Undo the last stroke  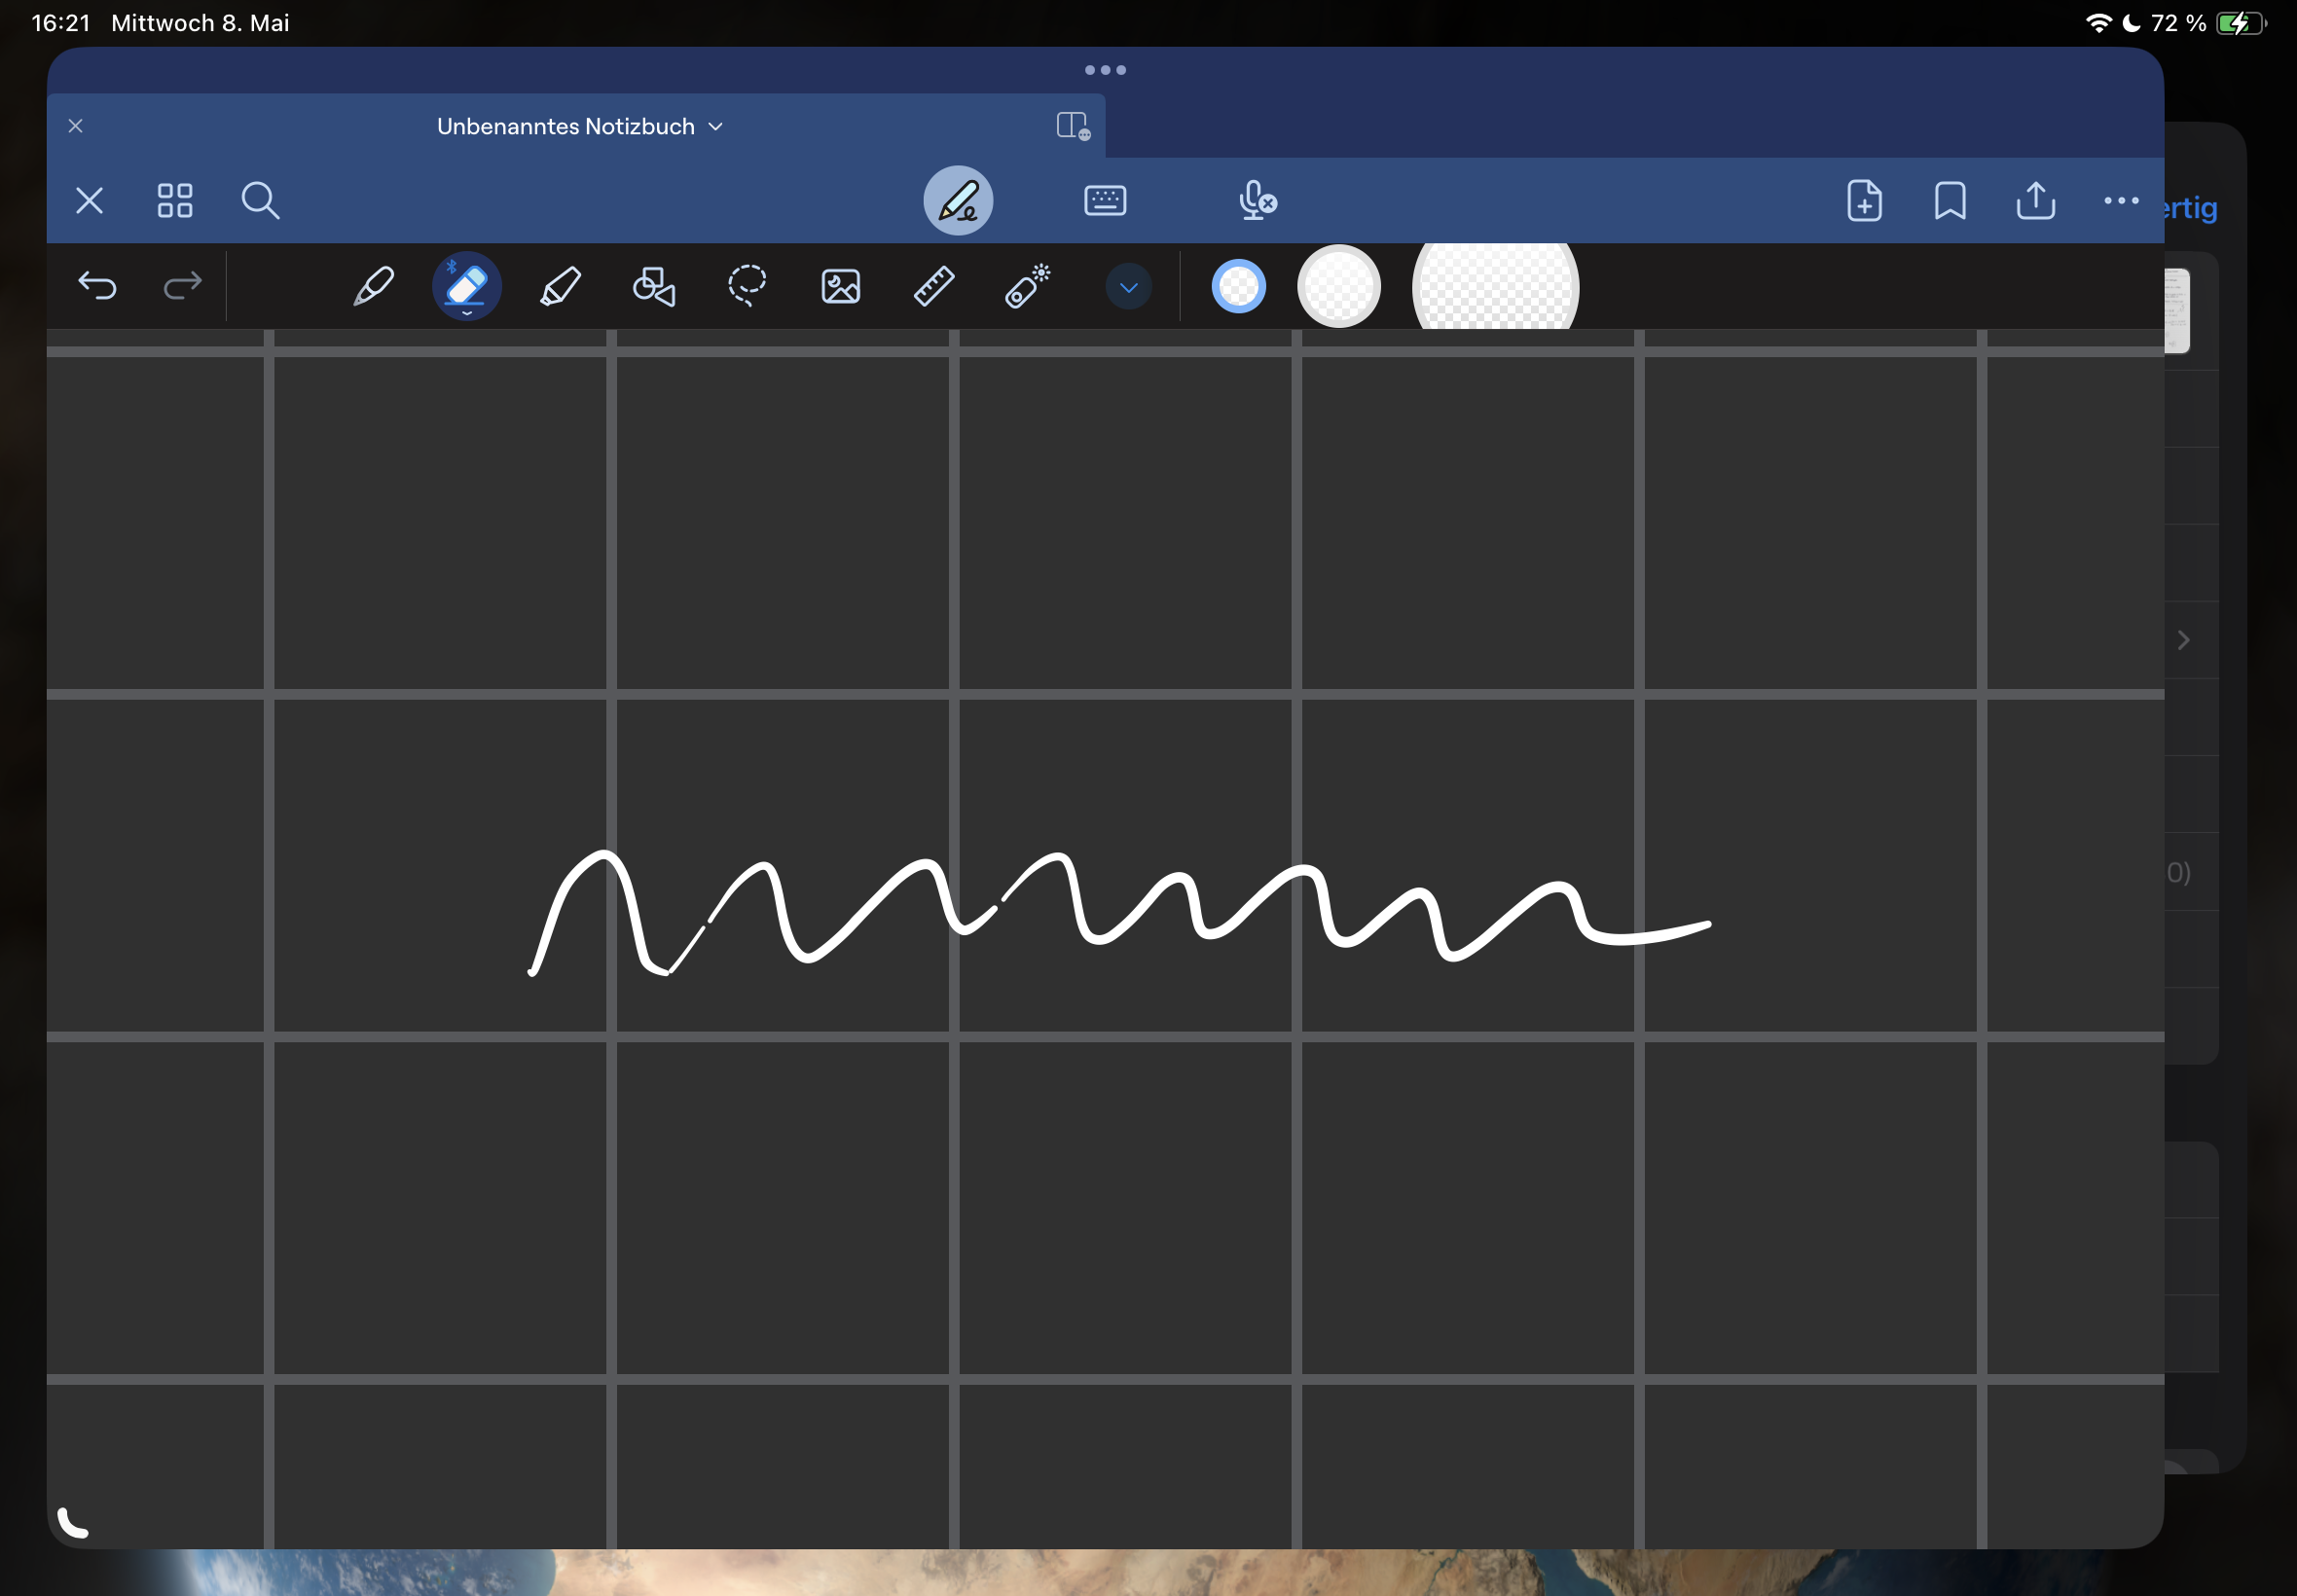click(x=97, y=287)
